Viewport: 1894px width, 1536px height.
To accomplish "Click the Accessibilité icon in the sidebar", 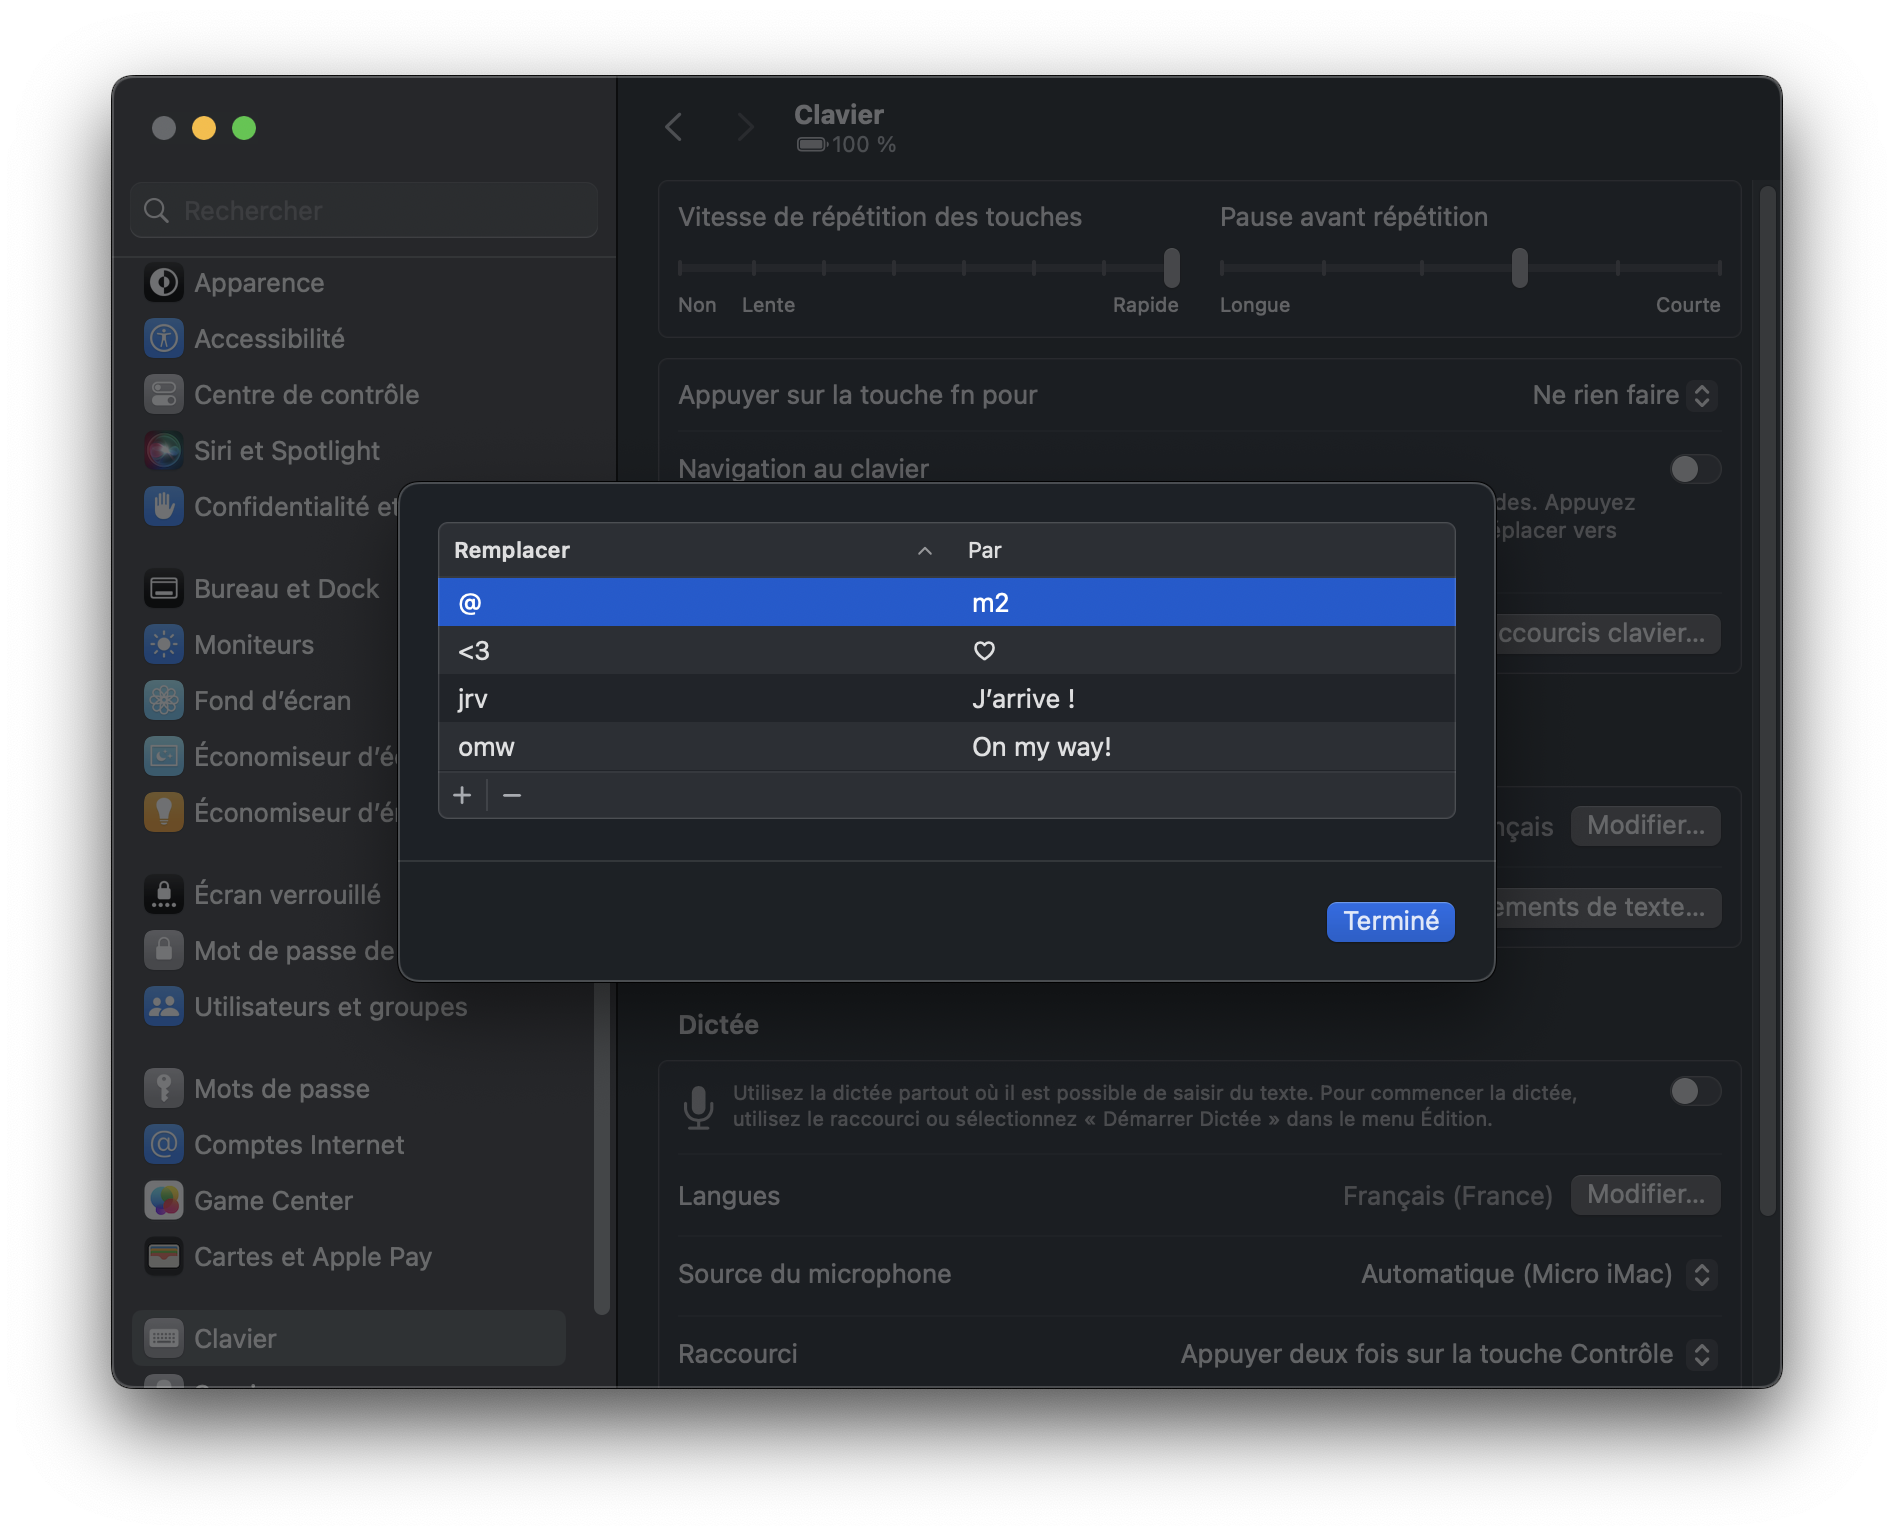I will click(x=164, y=339).
